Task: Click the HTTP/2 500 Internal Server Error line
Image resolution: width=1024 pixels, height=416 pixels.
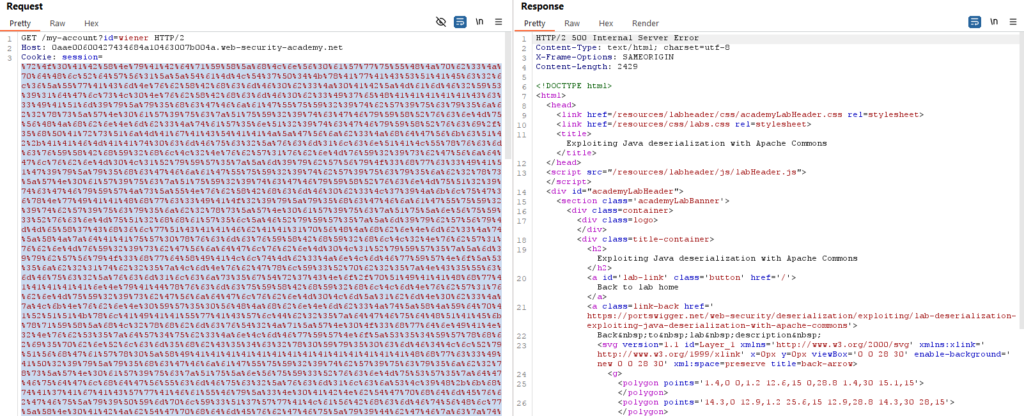Action: click(617, 38)
